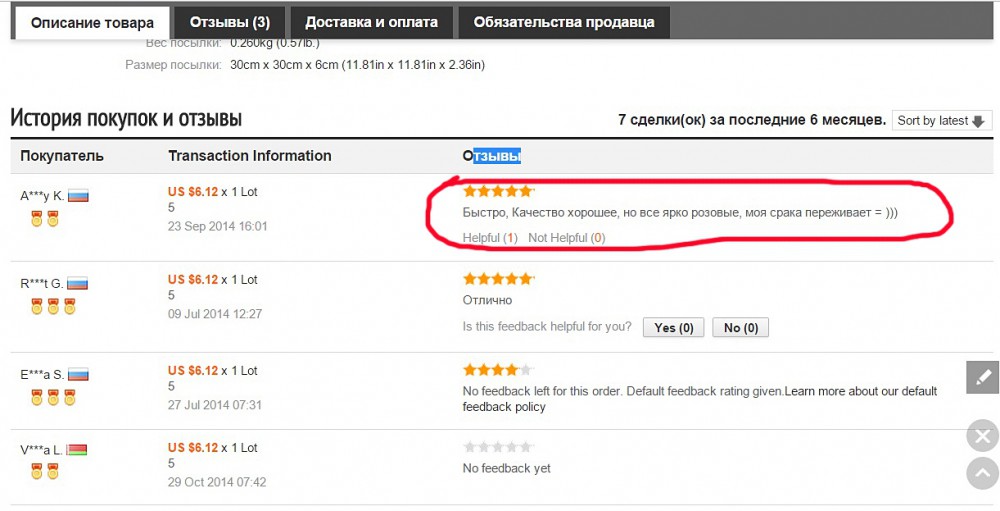The height and width of the screenshot is (511, 1000).
Task: Click the Russian flag beside E***a S.
Action: (x=78, y=374)
